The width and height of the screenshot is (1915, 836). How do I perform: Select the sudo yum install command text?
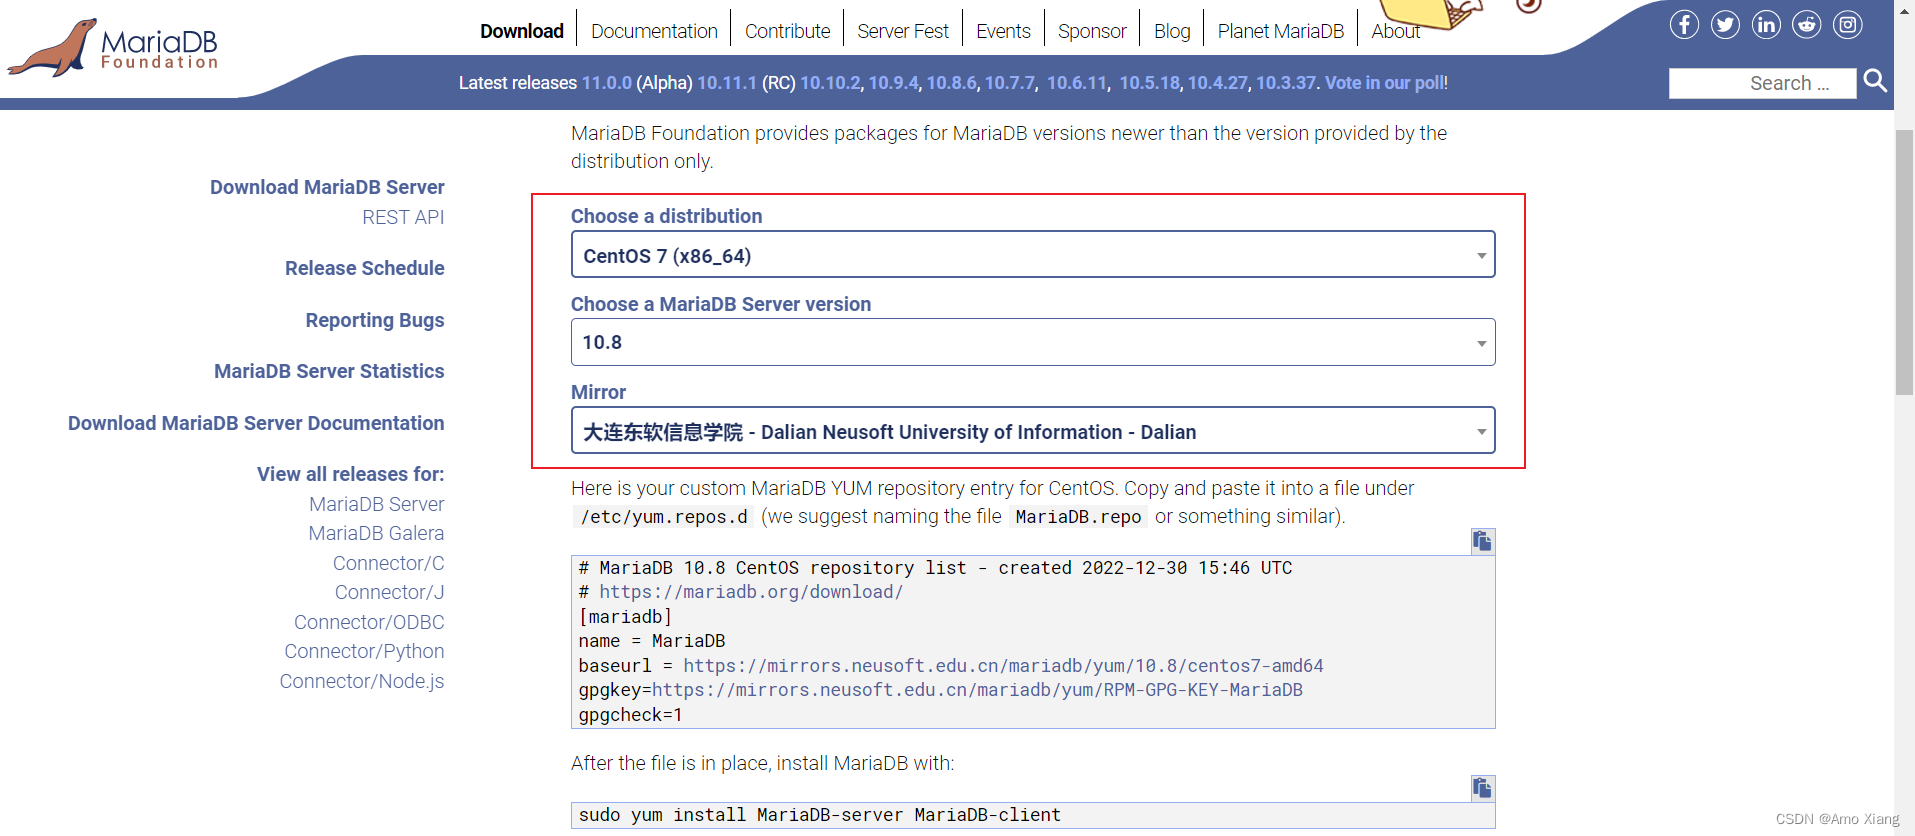pos(820,815)
